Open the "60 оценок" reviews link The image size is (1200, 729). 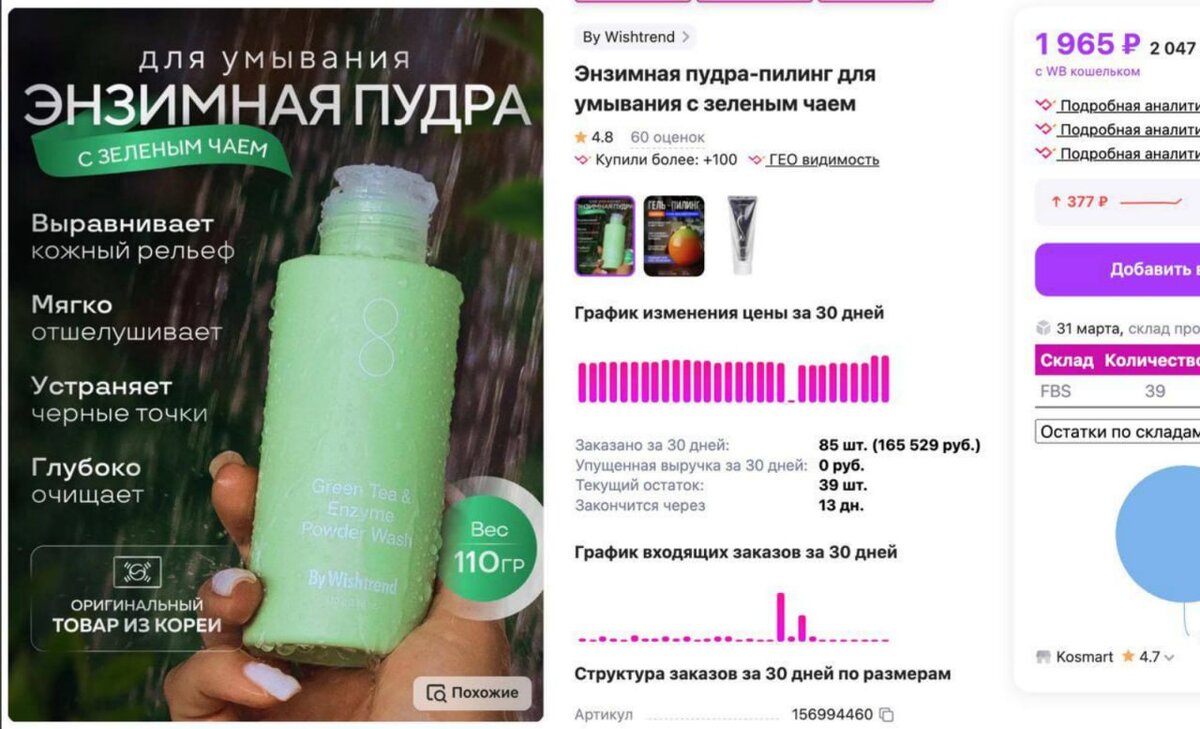pyautogui.click(x=667, y=137)
